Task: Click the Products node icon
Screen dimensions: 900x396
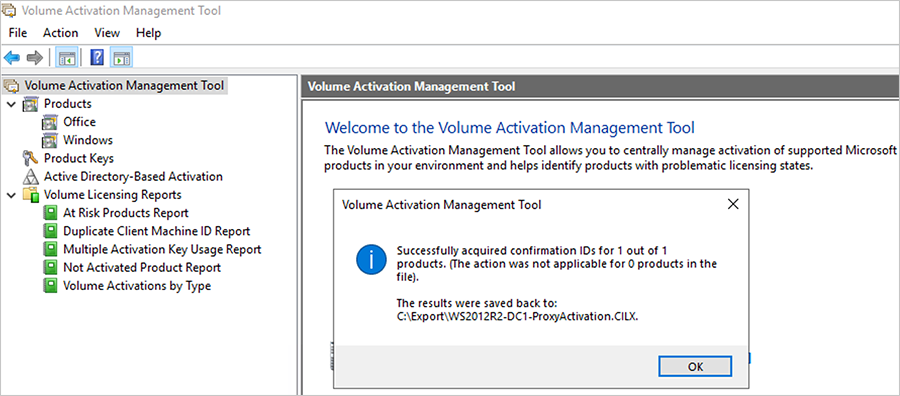Action: coord(31,104)
